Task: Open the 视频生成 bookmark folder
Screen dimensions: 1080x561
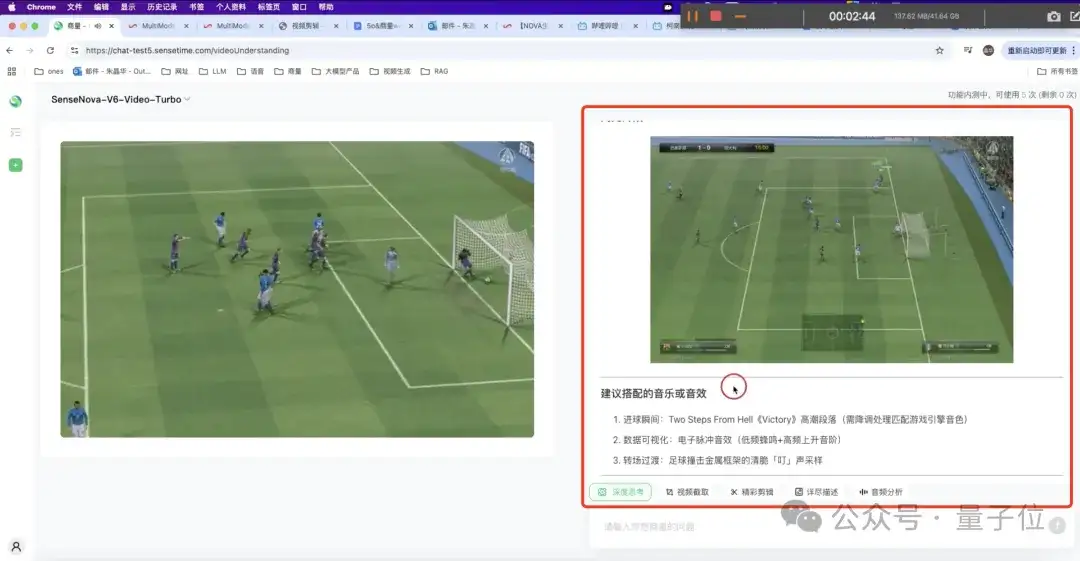Action: click(390, 71)
